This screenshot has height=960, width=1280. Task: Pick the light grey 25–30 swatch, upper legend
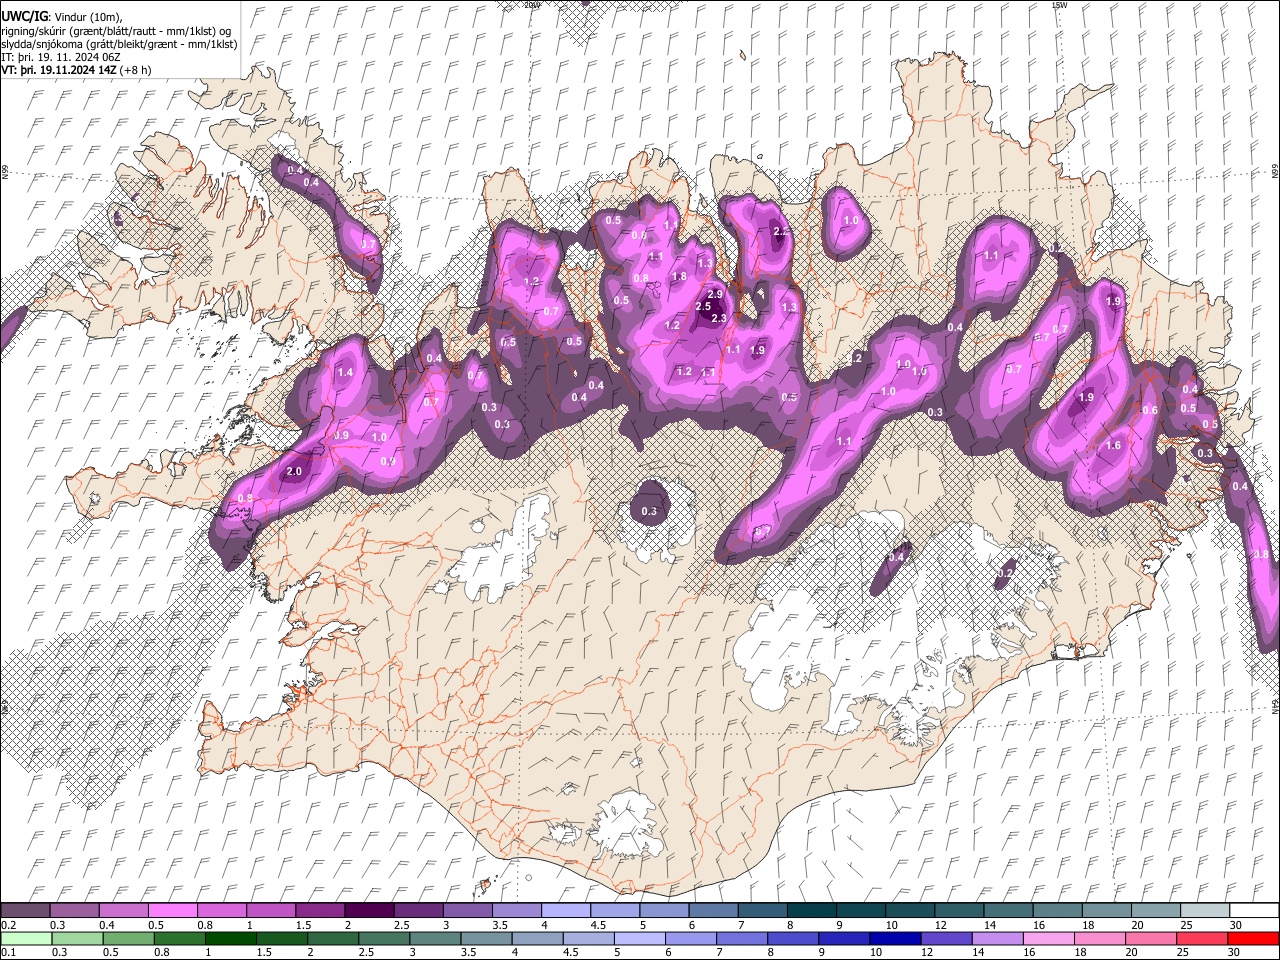1204,910
